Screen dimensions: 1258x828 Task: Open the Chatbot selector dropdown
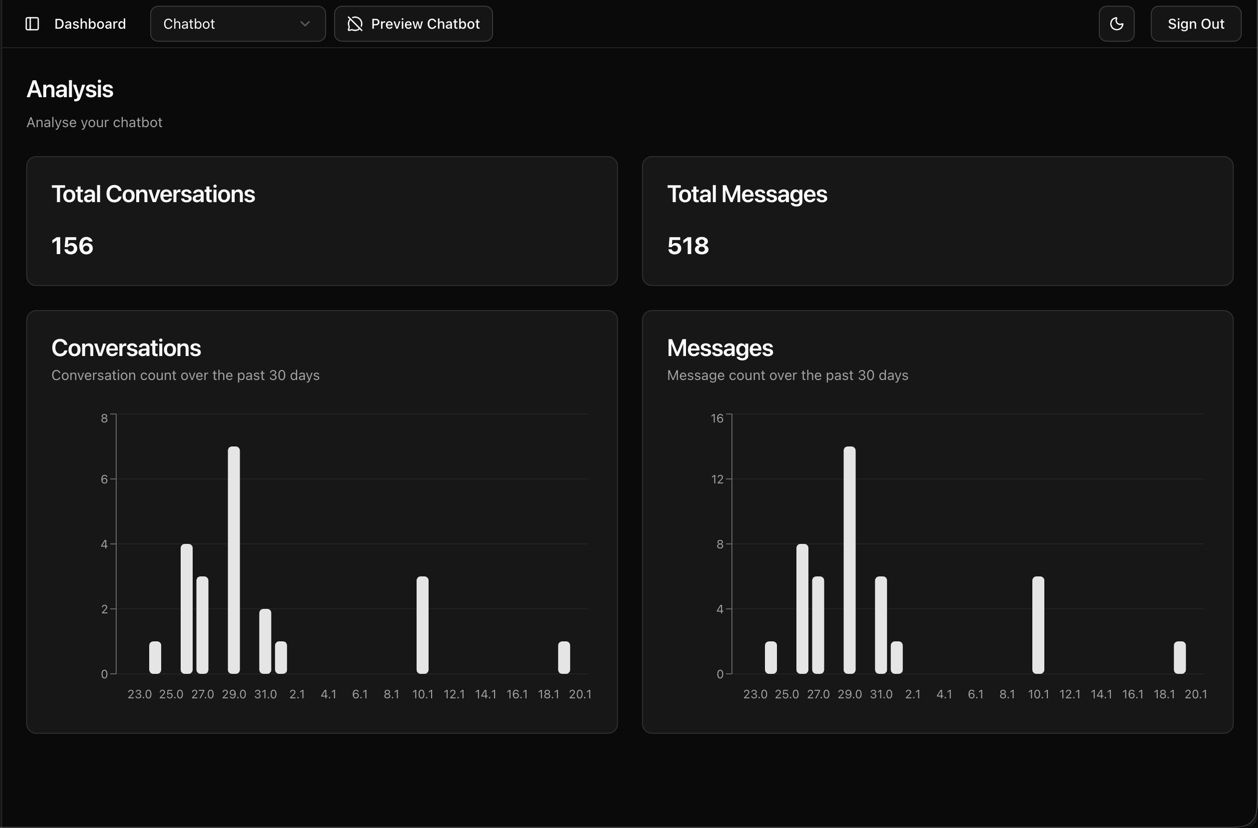(238, 24)
